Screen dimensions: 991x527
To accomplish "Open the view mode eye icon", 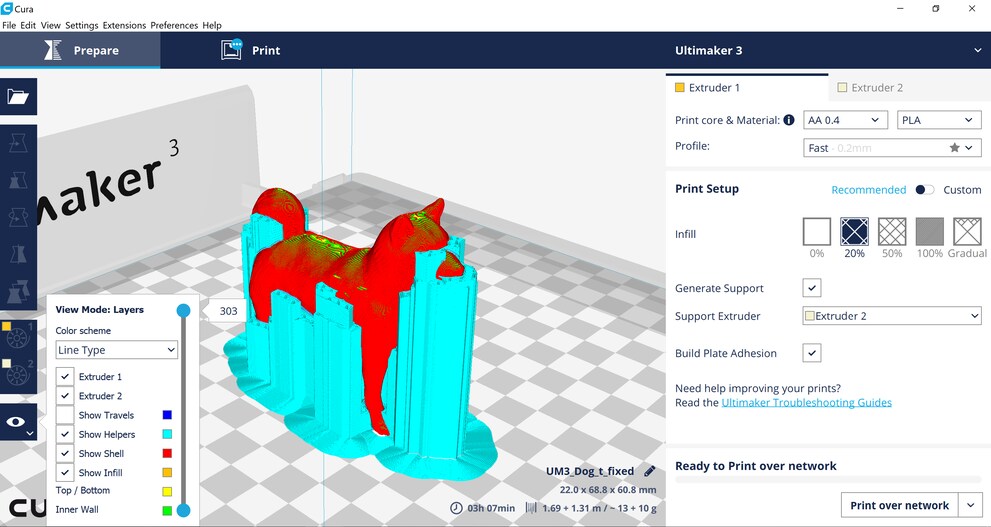I will [x=18, y=422].
